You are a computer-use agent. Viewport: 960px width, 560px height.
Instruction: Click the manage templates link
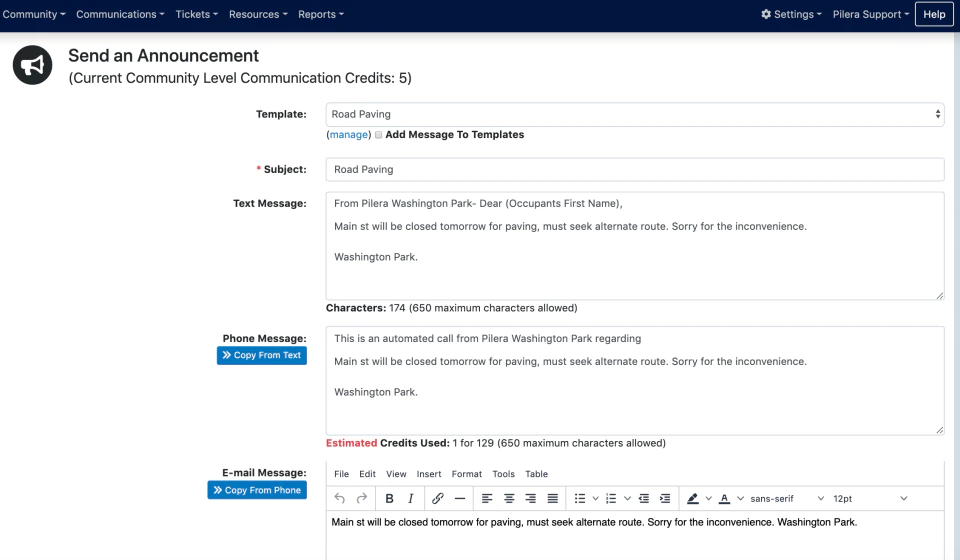348,135
